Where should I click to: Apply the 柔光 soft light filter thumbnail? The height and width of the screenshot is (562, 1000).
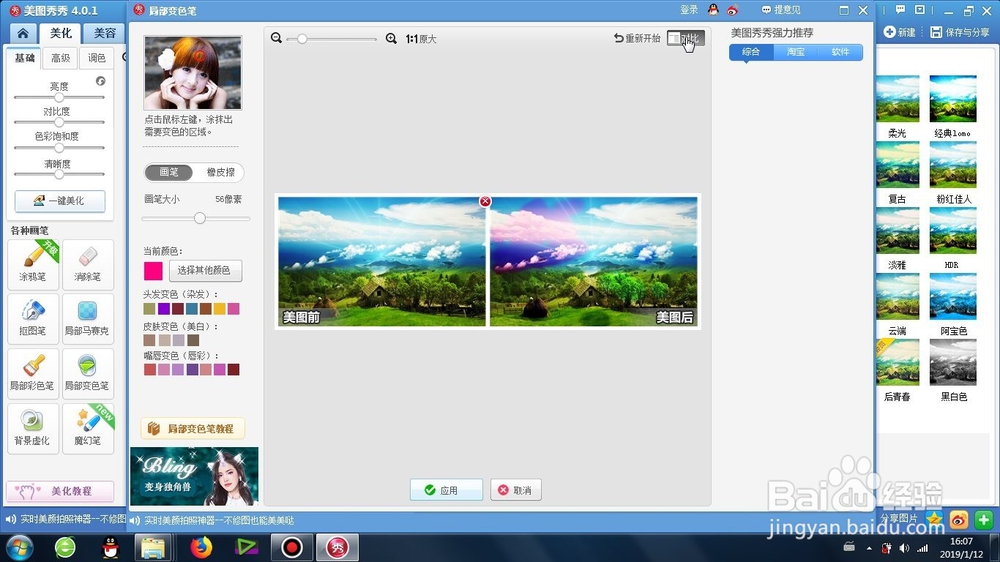tap(897, 99)
